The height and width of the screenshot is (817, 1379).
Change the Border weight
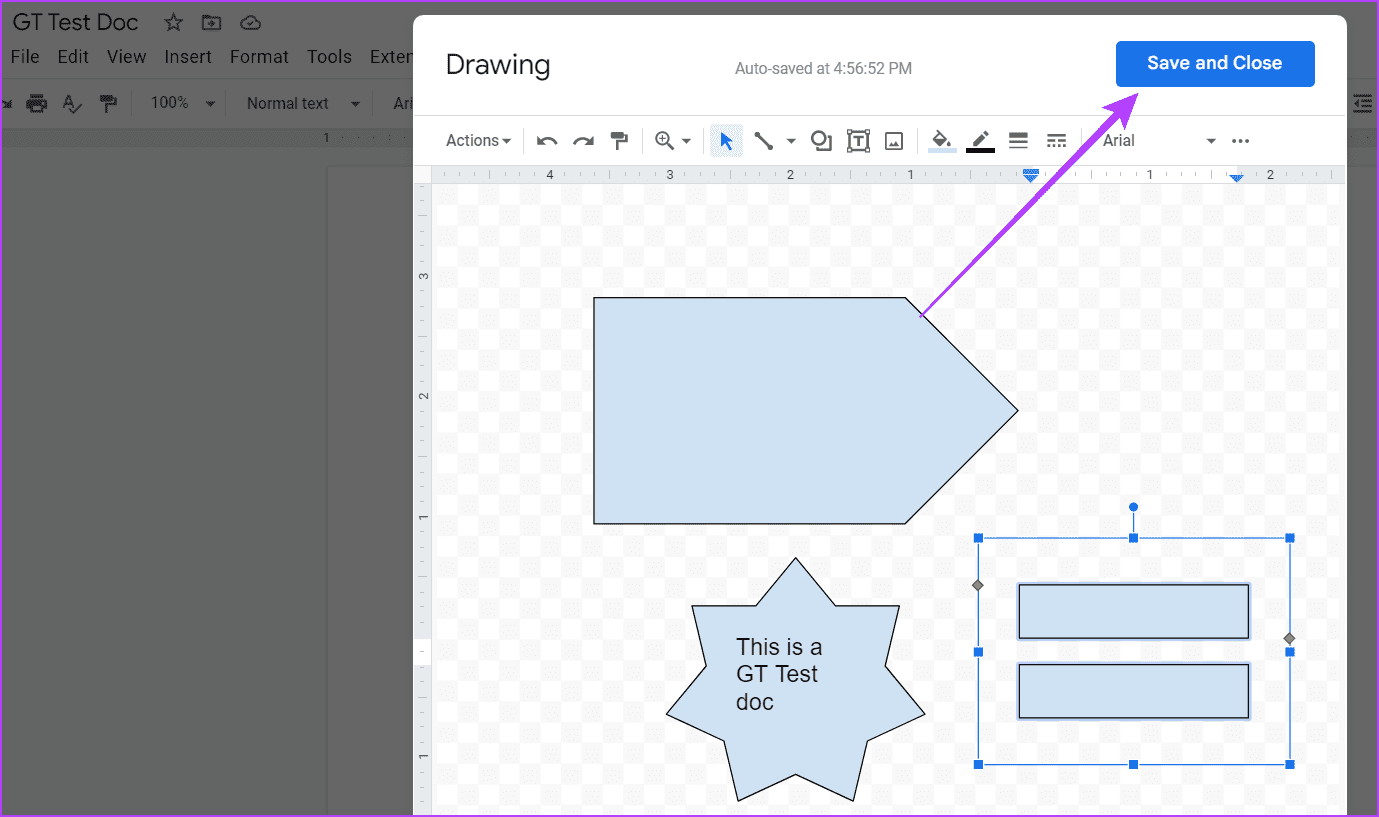[x=1018, y=141]
